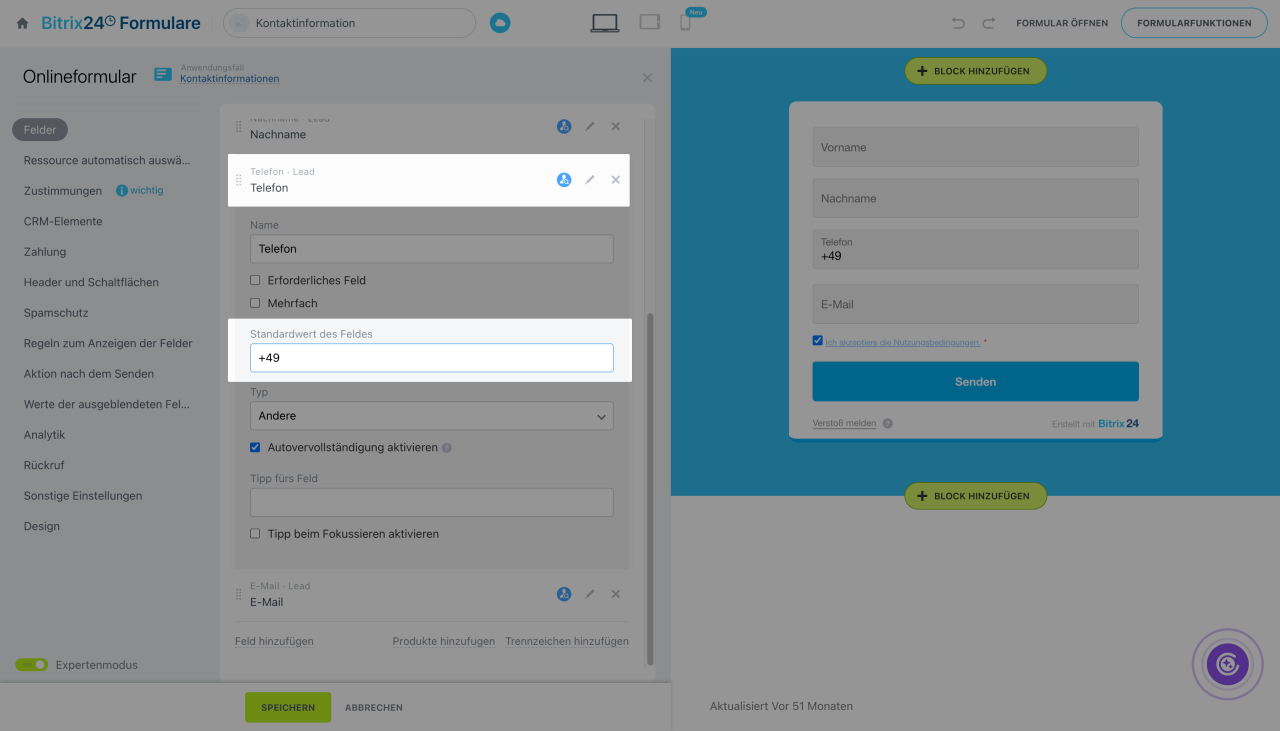Remove the Telefon field
Screen dimensions: 1280x731
tap(615, 180)
